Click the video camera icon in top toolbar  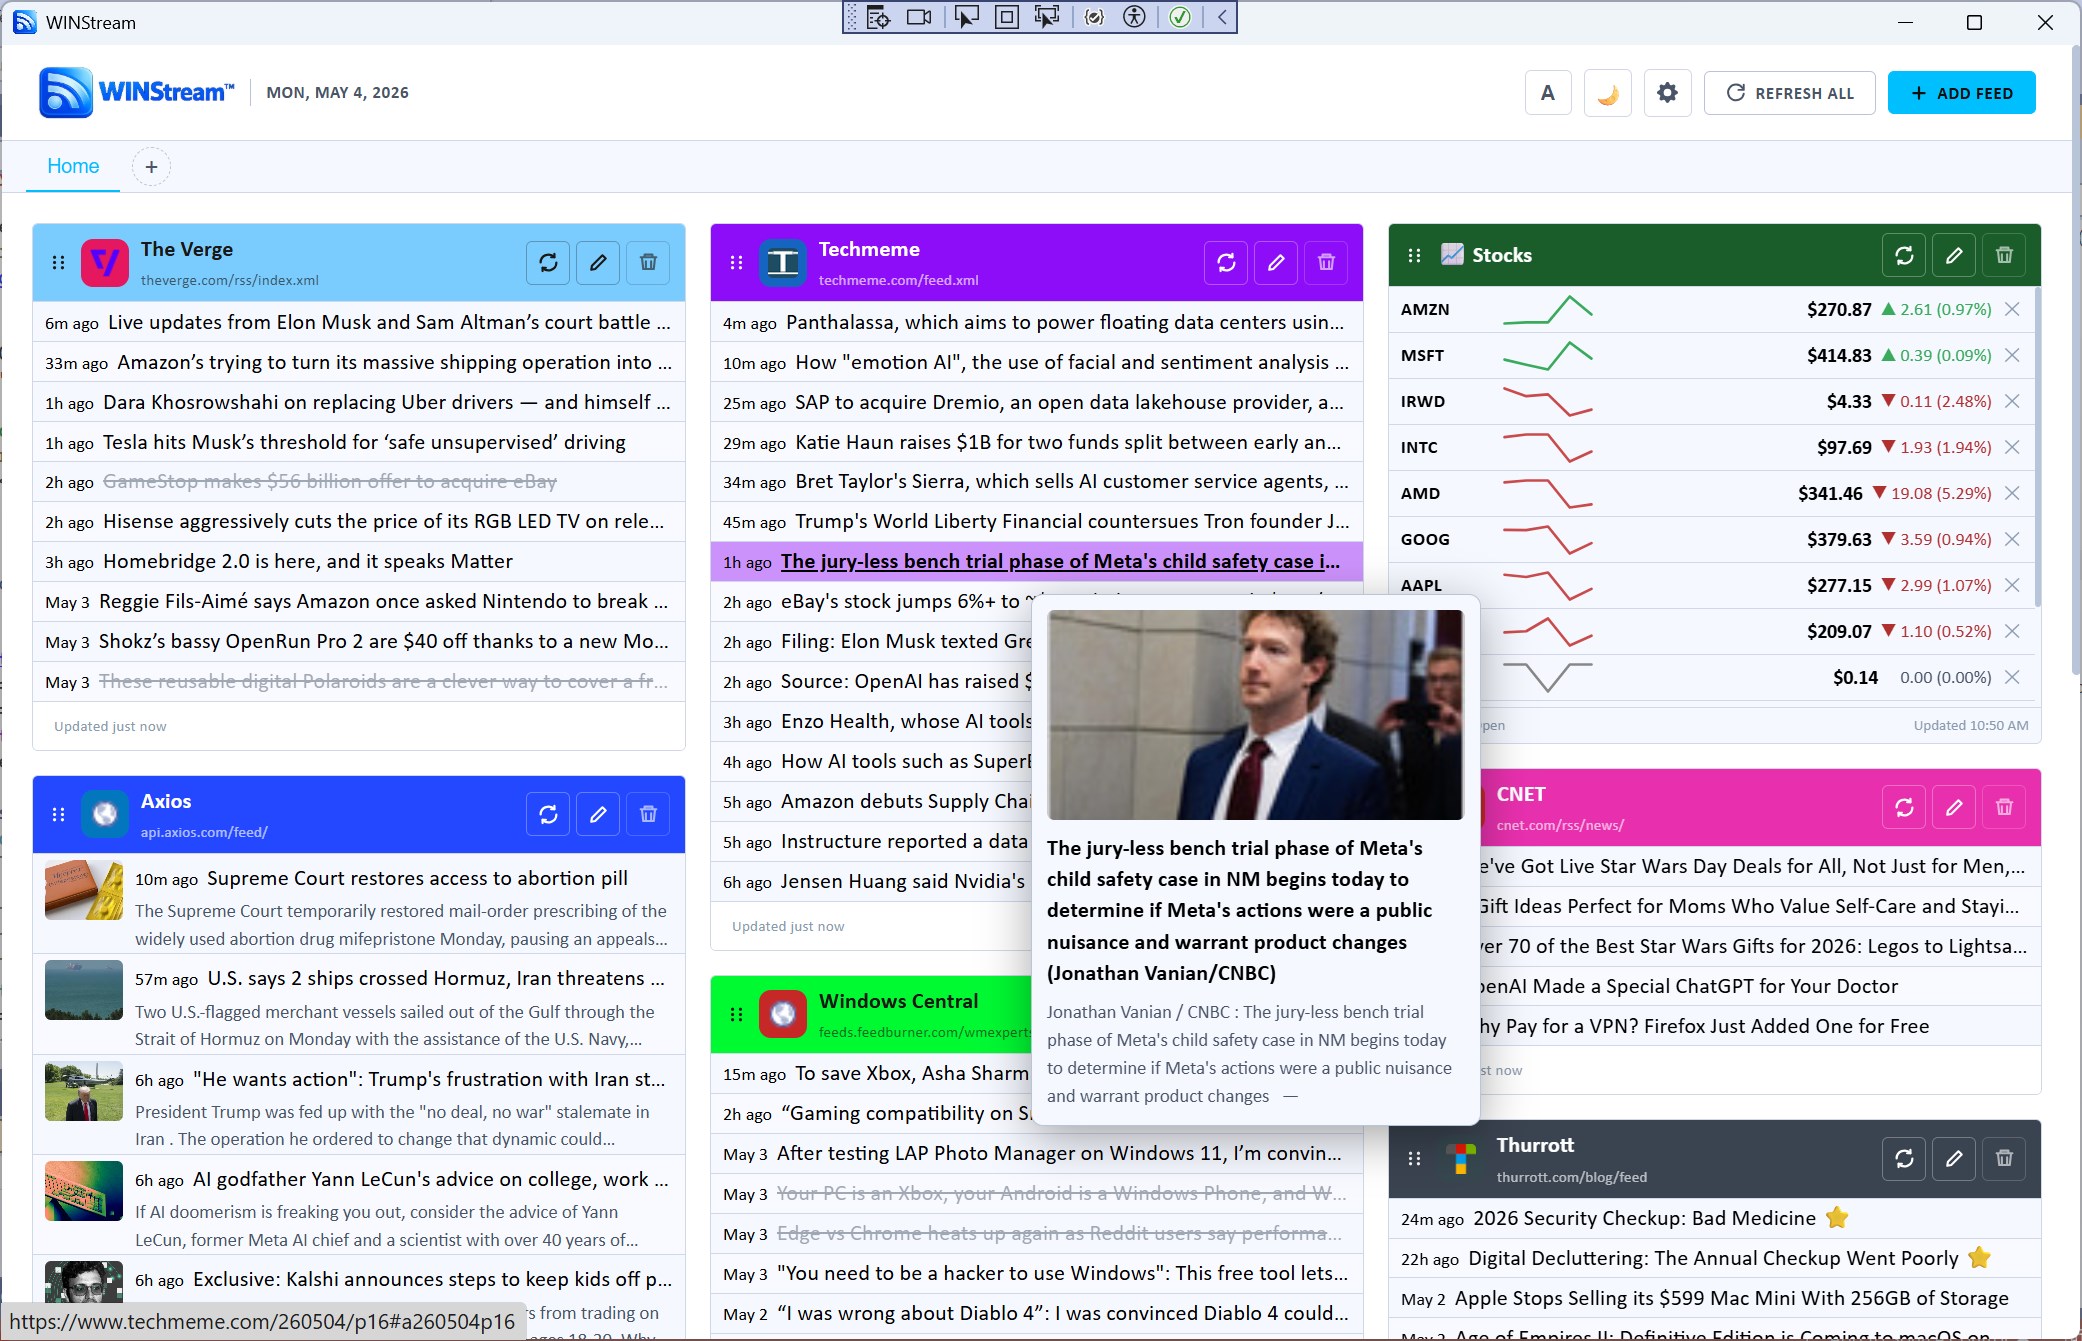[x=919, y=17]
